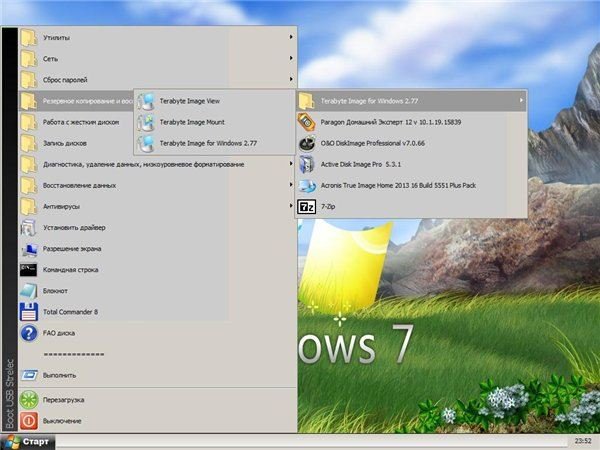The height and width of the screenshot is (450, 600).
Task: Click Выключение label
Action: [x=62, y=421]
